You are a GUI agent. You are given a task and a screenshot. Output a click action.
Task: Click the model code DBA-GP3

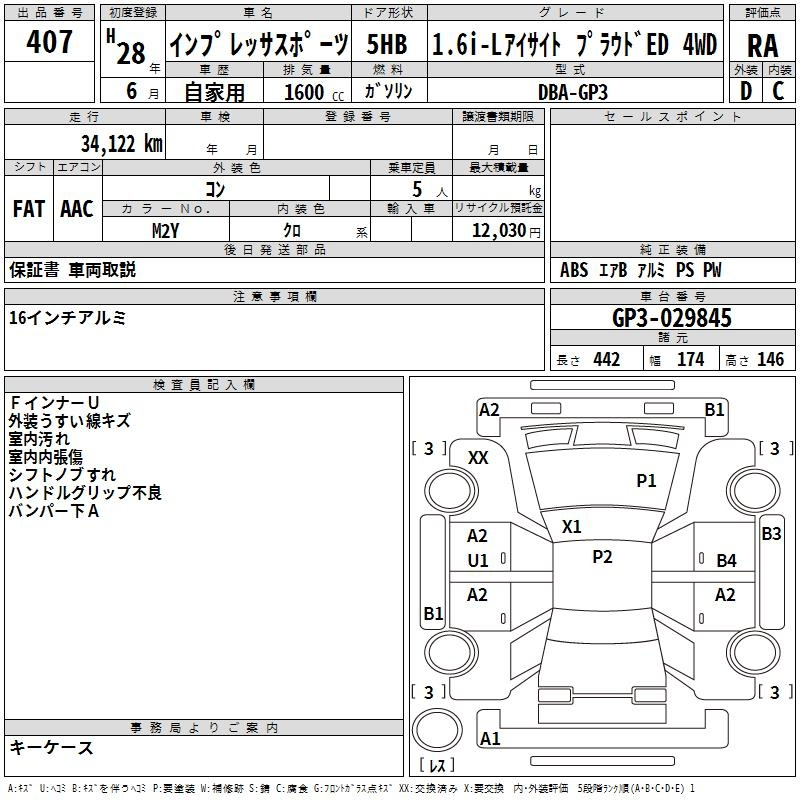point(573,92)
